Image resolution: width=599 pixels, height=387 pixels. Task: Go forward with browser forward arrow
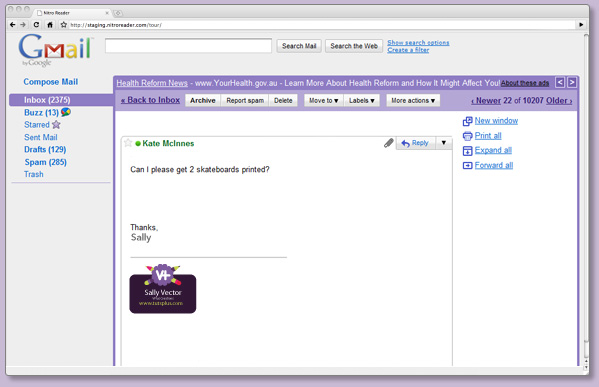click(x=23, y=25)
